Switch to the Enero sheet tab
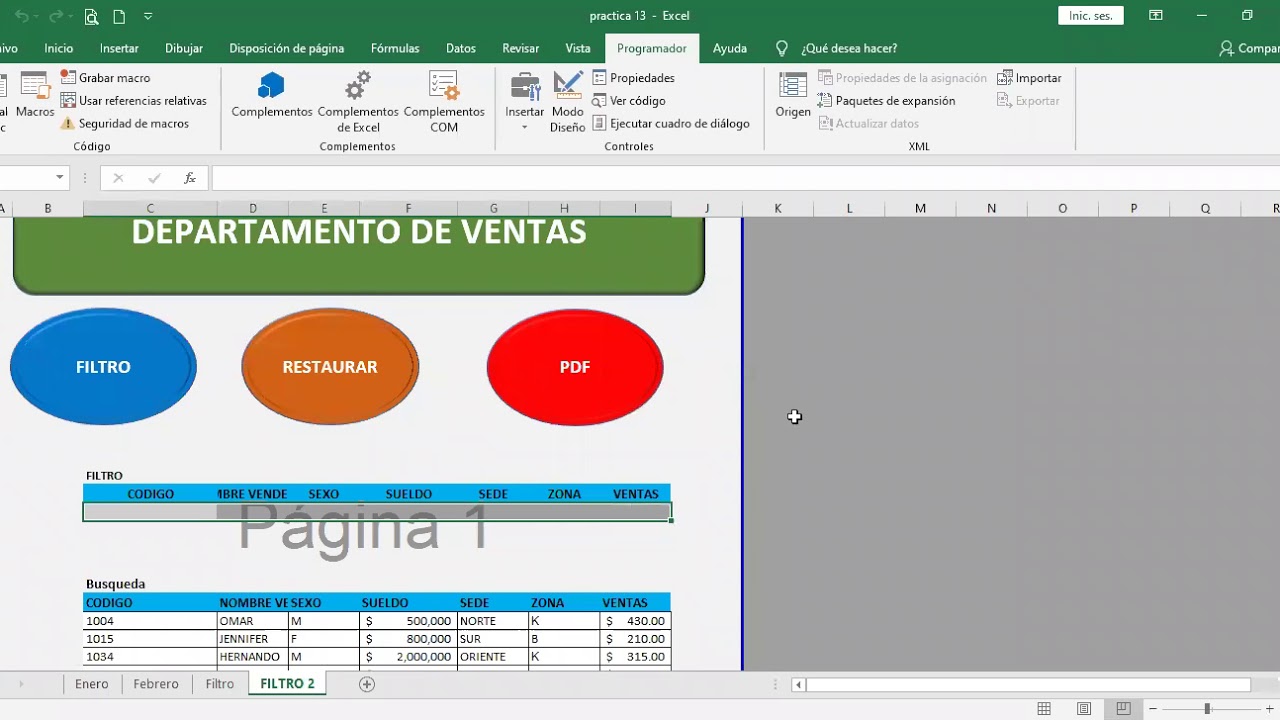The height and width of the screenshot is (720, 1280). point(91,684)
